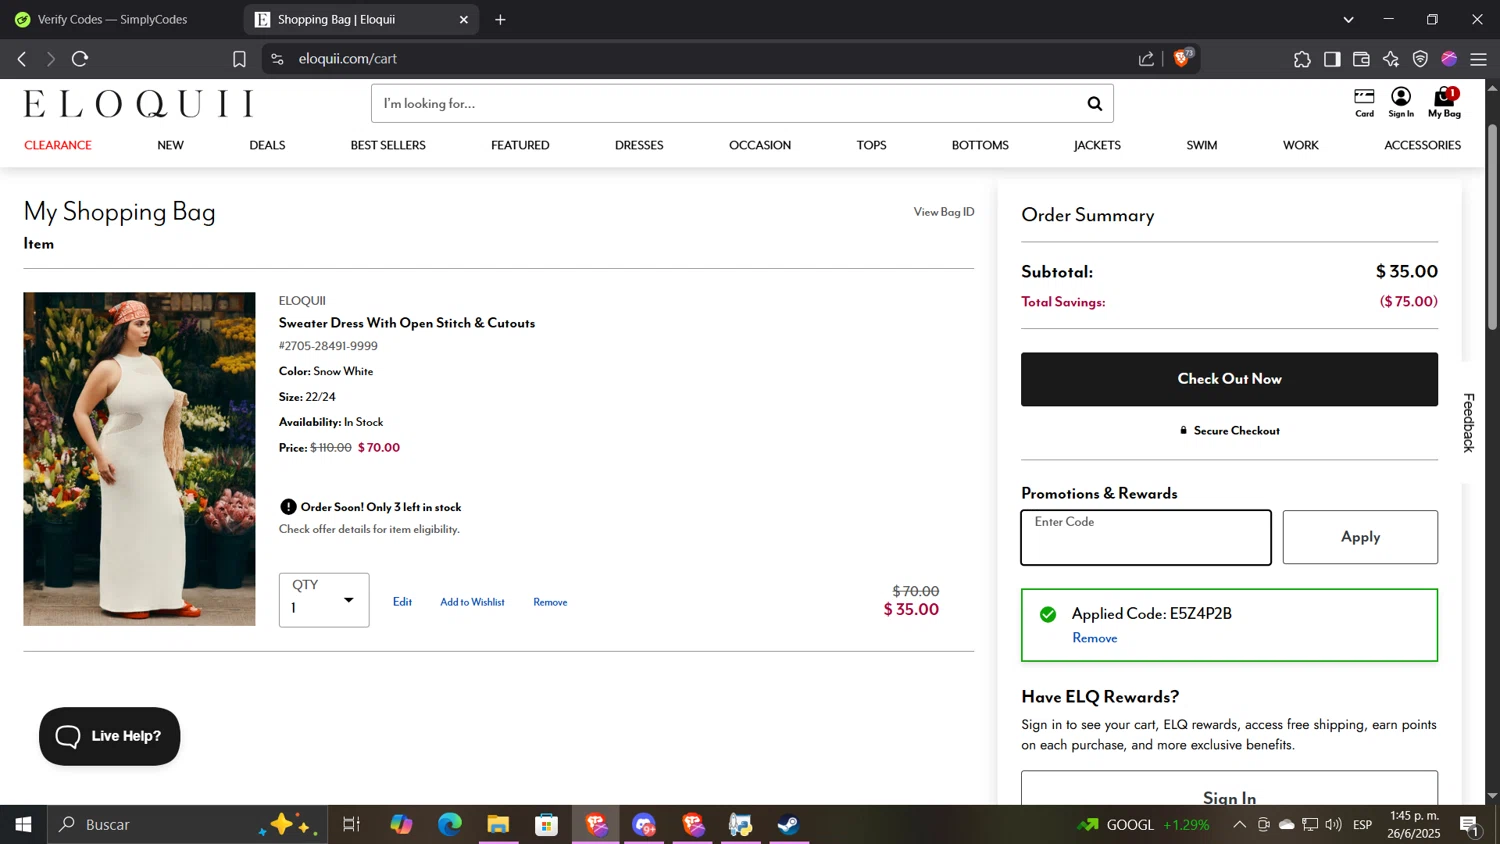Image resolution: width=1500 pixels, height=844 pixels.
Task: Click the Edit item link
Action: [402, 602]
